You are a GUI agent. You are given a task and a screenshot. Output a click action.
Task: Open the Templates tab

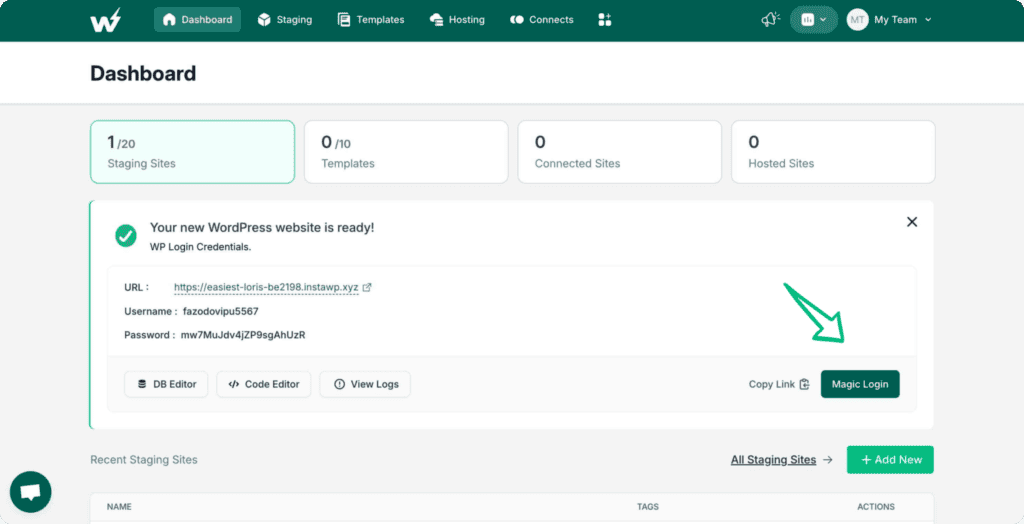371,20
